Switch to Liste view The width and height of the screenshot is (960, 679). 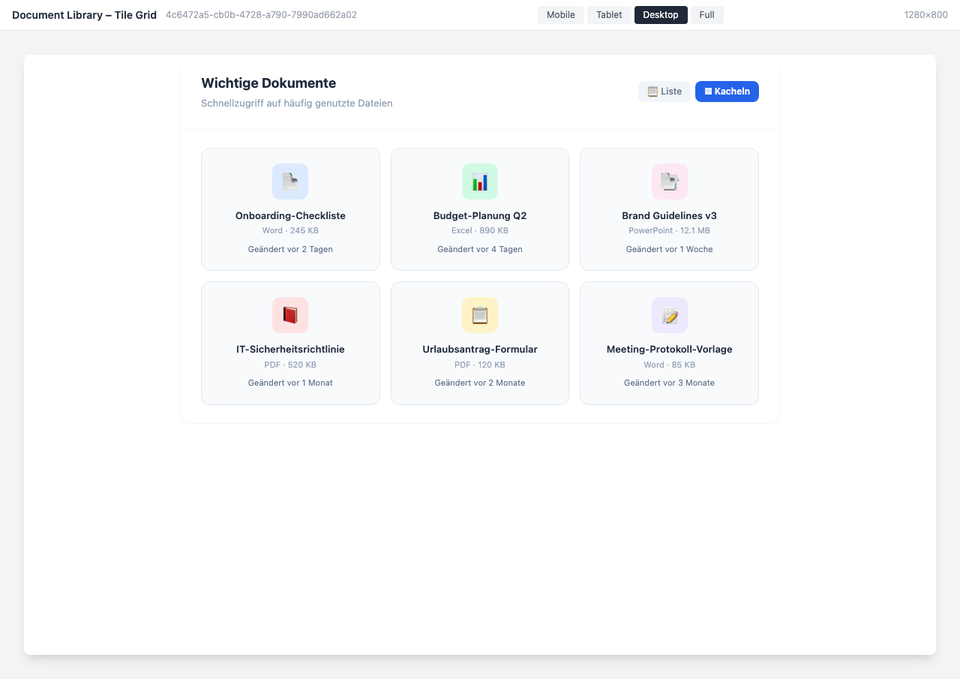point(664,91)
